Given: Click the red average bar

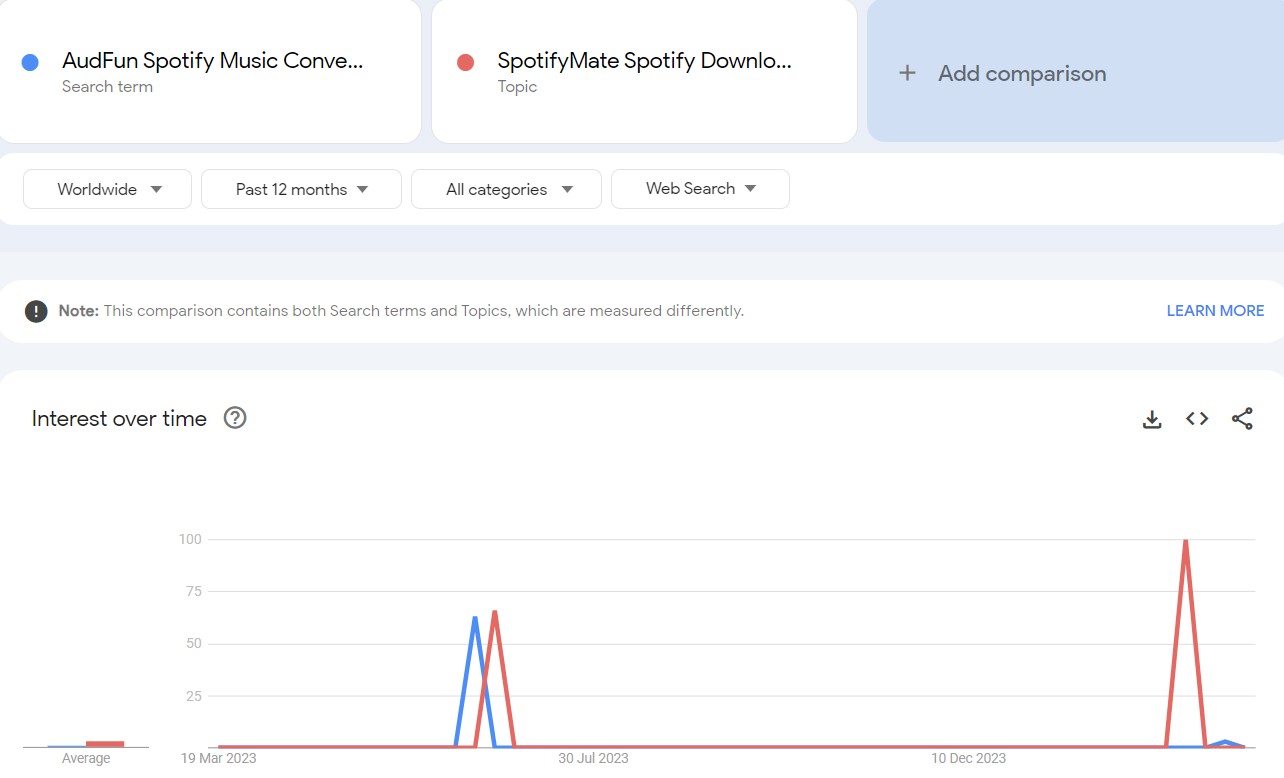Looking at the screenshot, I should 105,744.
